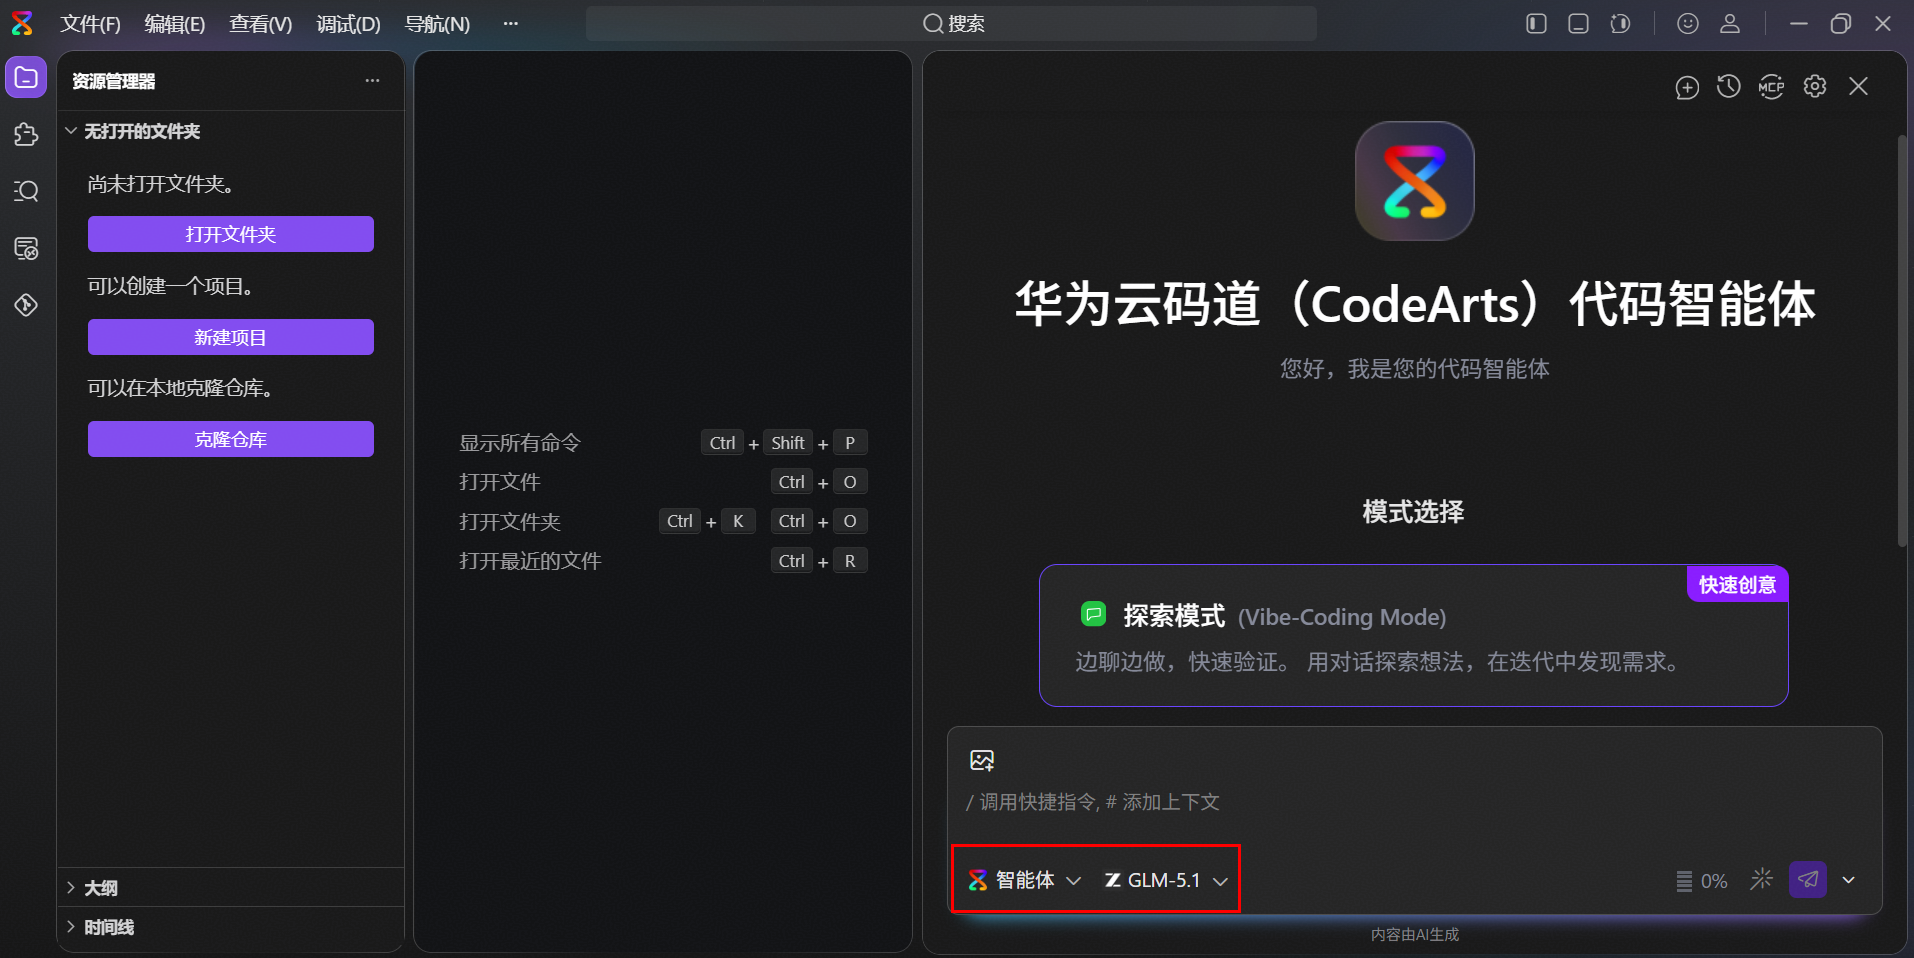The image size is (1914, 958).
Task: Open the 智能体 mode dropdown
Action: pyautogui.click(x=1025, y=880)
